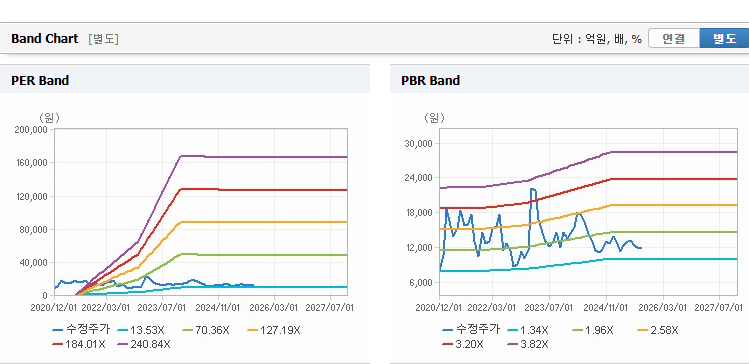The image size is (749, 364).
Task: Click the PBR Band panel header
Action: coord(569,79)
